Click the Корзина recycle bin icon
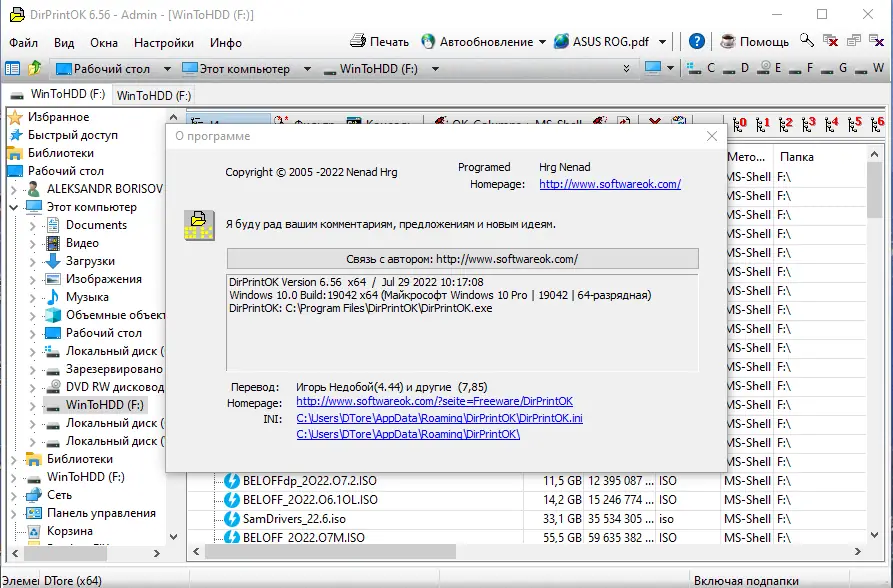Viewport: 893px width, 588px height. pyautogui.click(x=34, y=531)
